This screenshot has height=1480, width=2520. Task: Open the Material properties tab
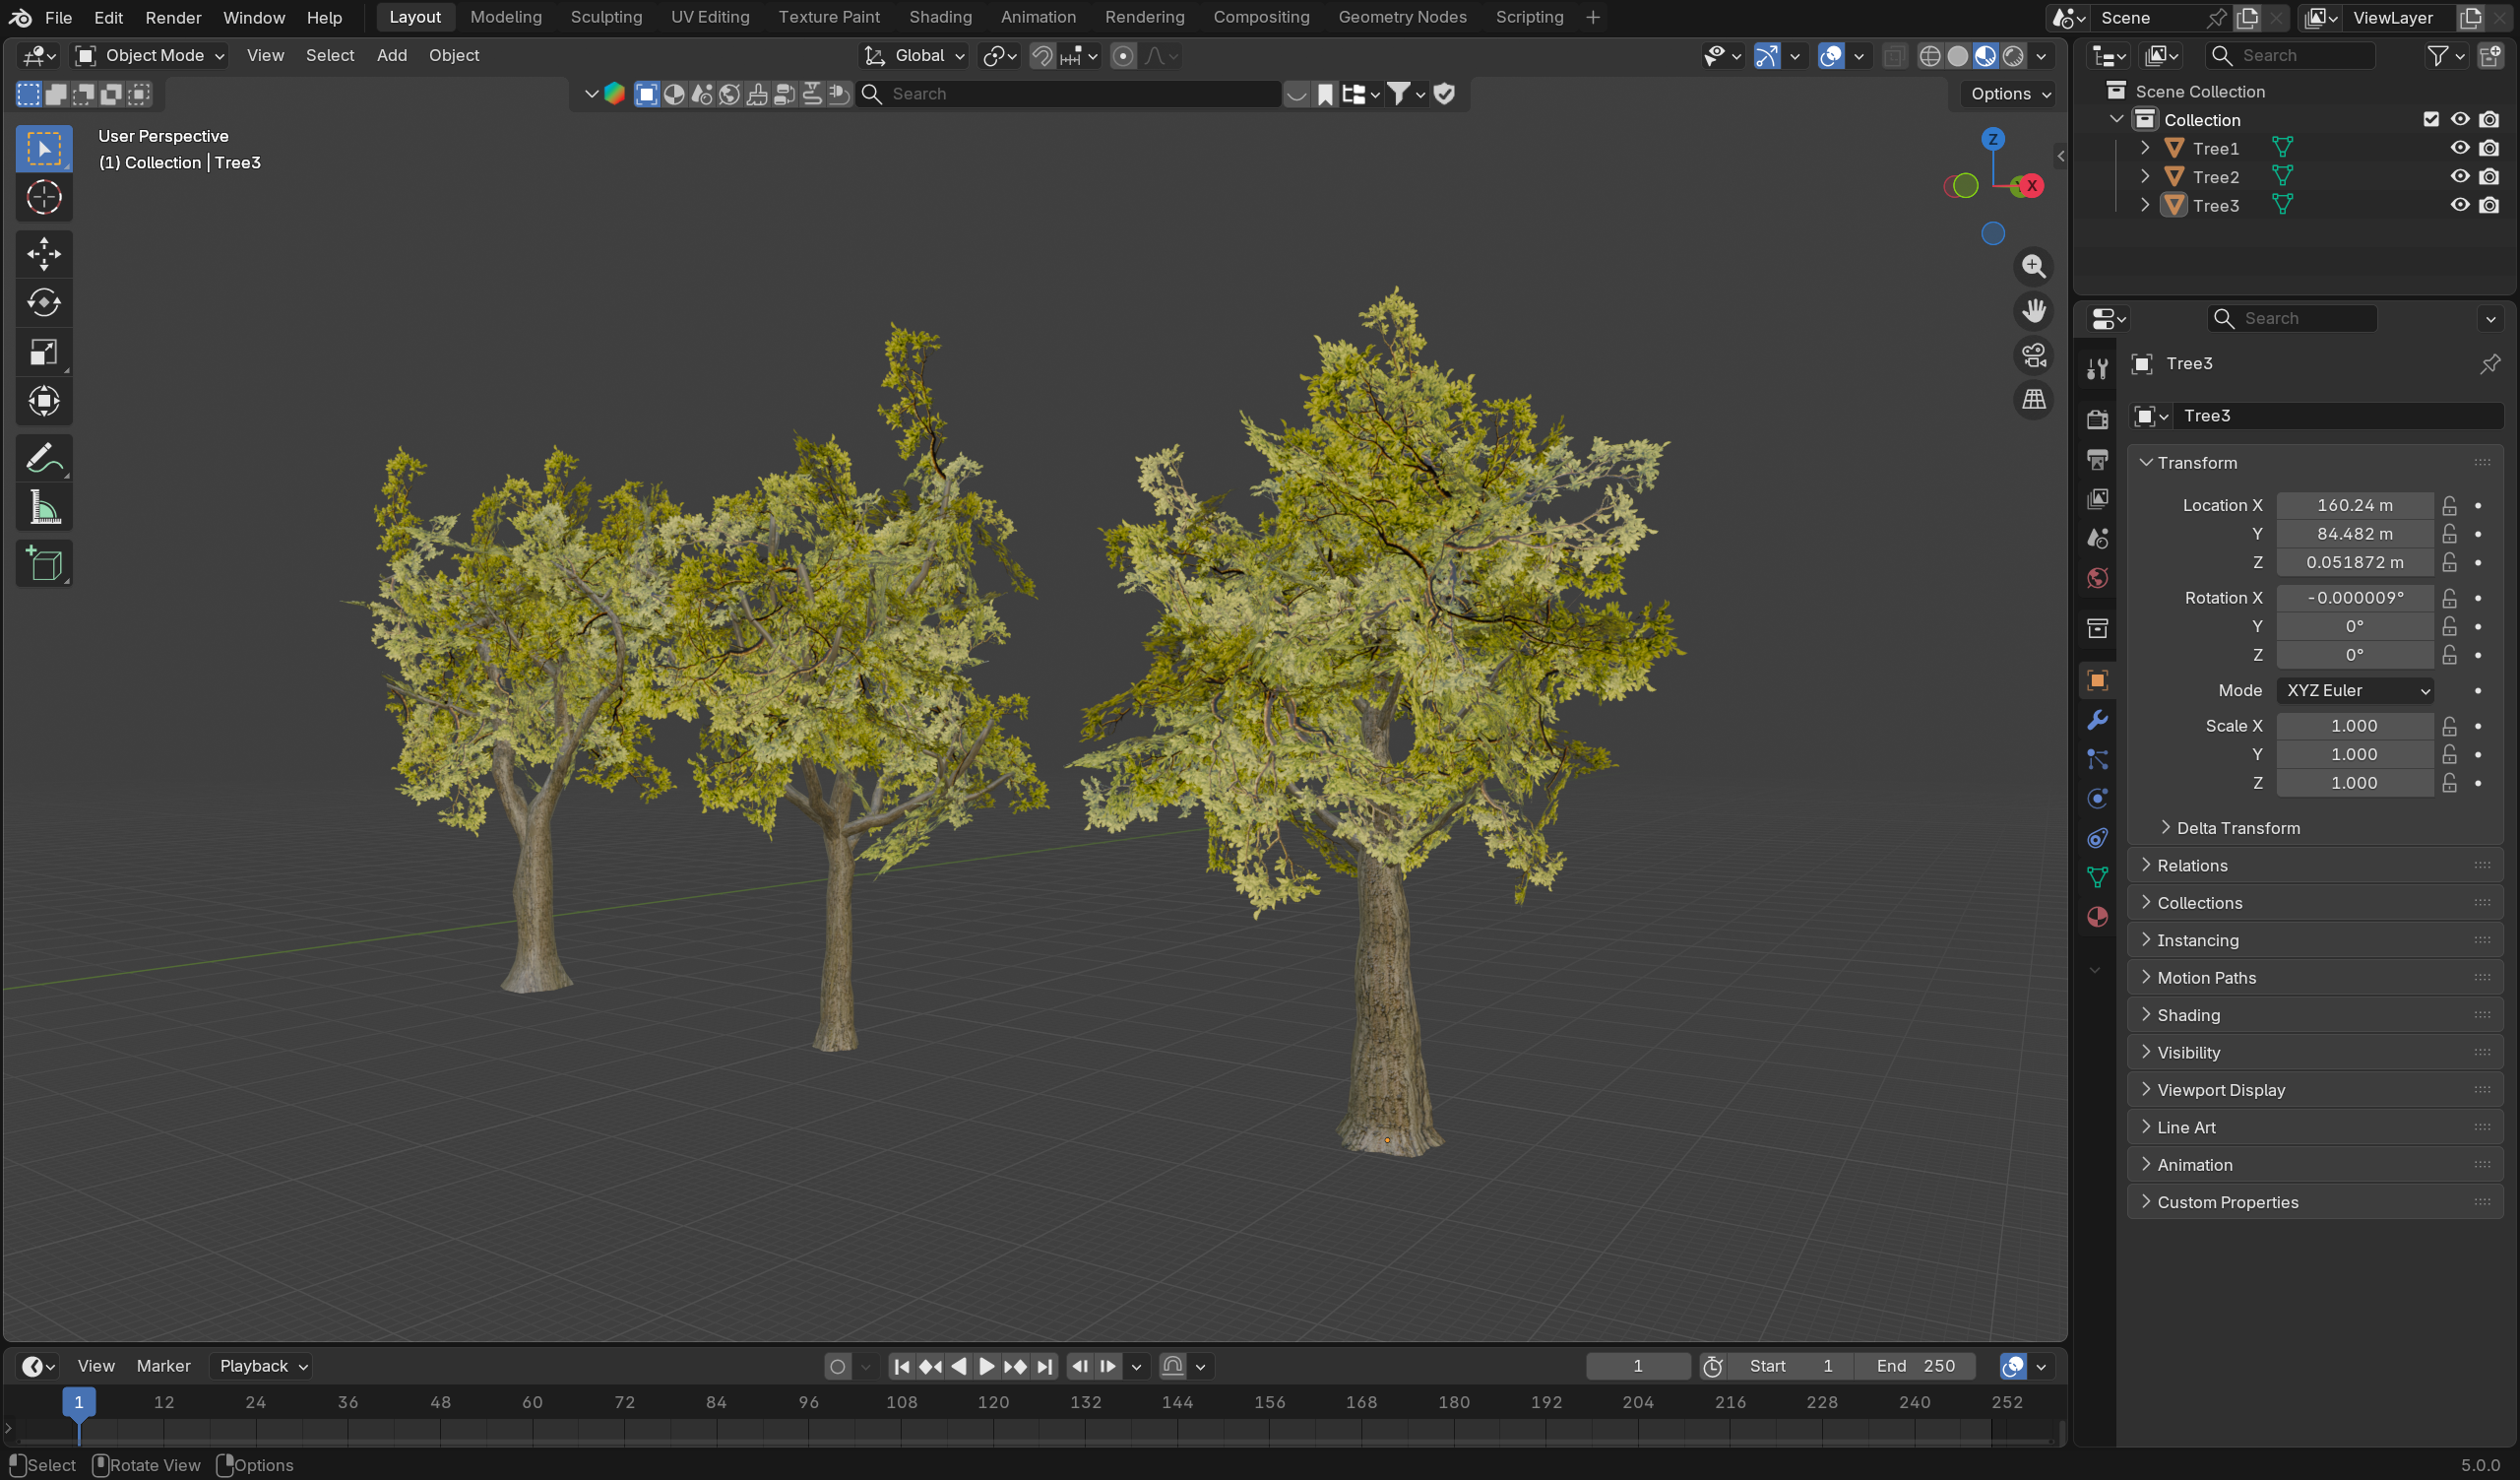(x=2097, y=917)
